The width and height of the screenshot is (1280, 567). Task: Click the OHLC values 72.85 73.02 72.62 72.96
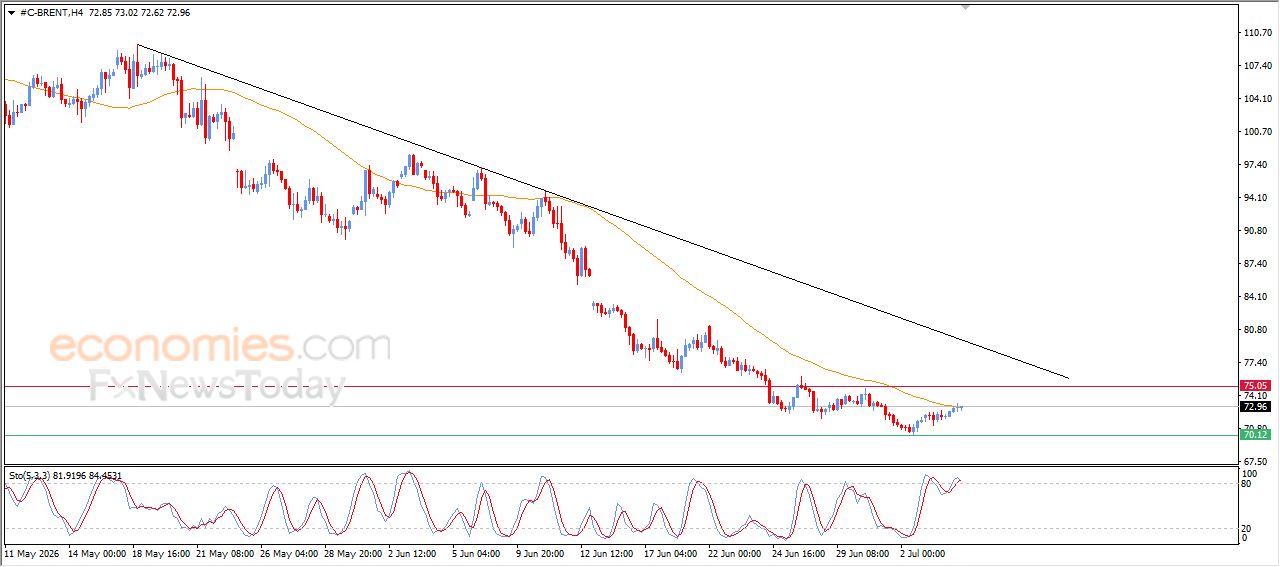(x=139, y=12)
